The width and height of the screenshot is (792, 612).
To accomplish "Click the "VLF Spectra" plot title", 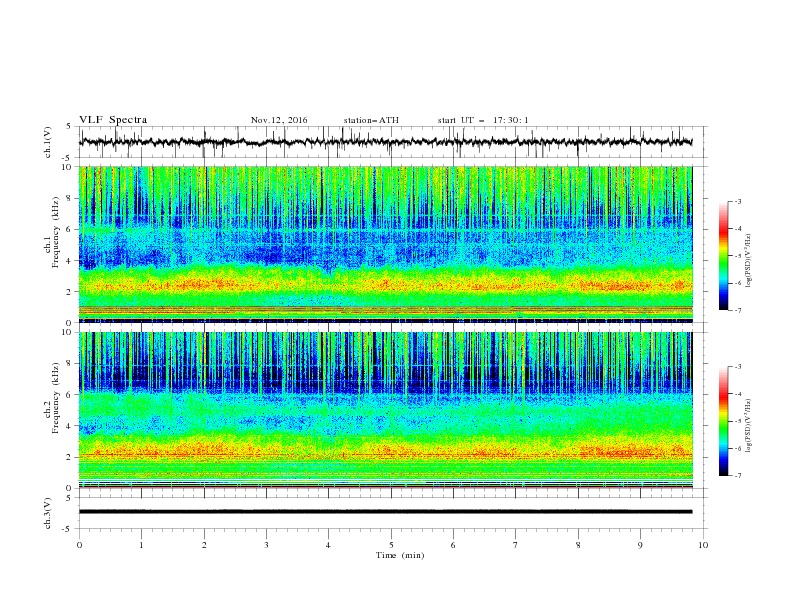I will pos(113,120).
